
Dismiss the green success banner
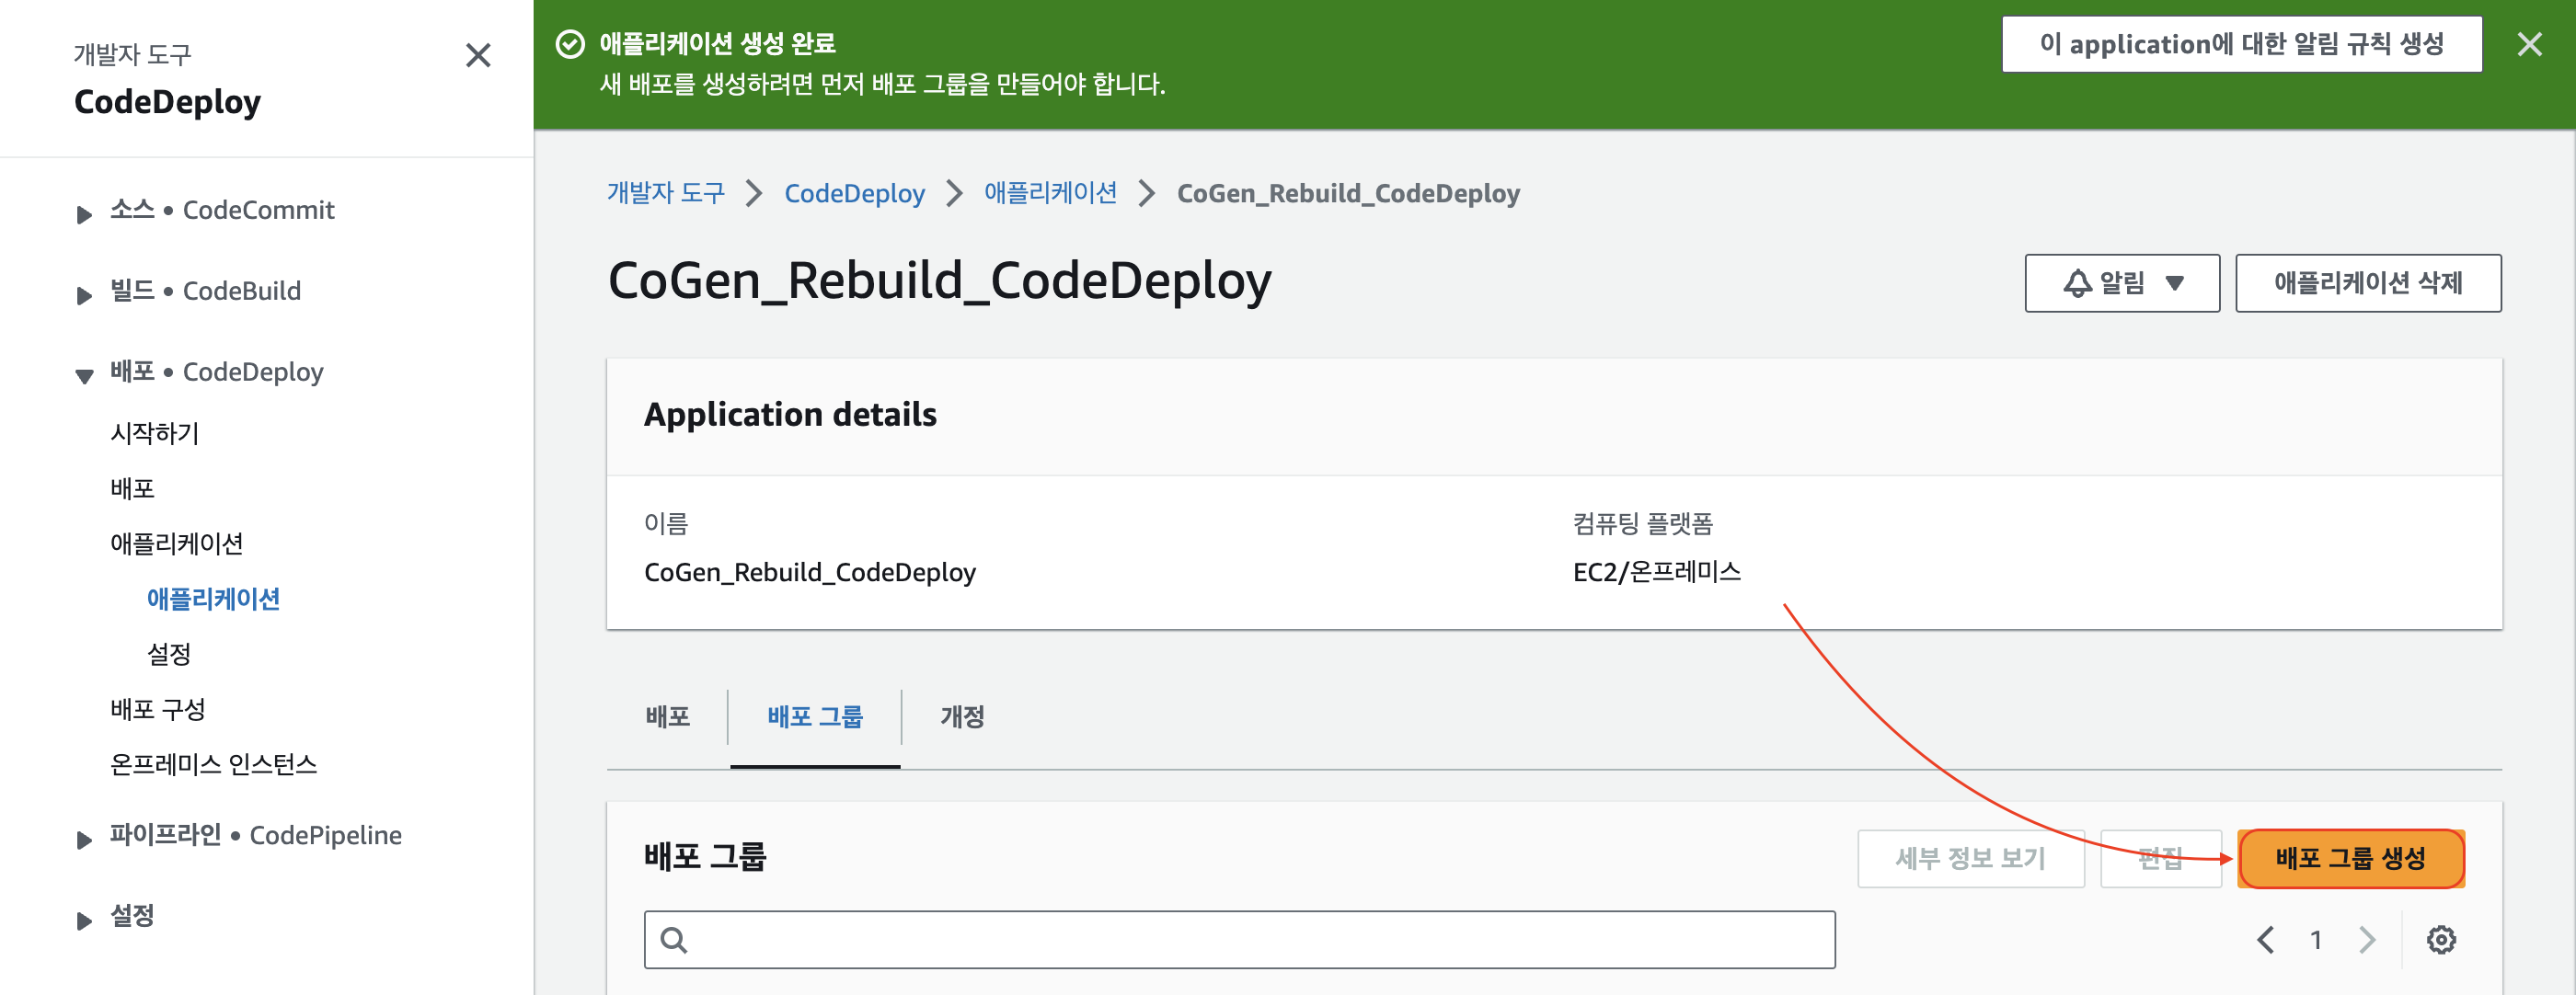(x=2528, y=45)
